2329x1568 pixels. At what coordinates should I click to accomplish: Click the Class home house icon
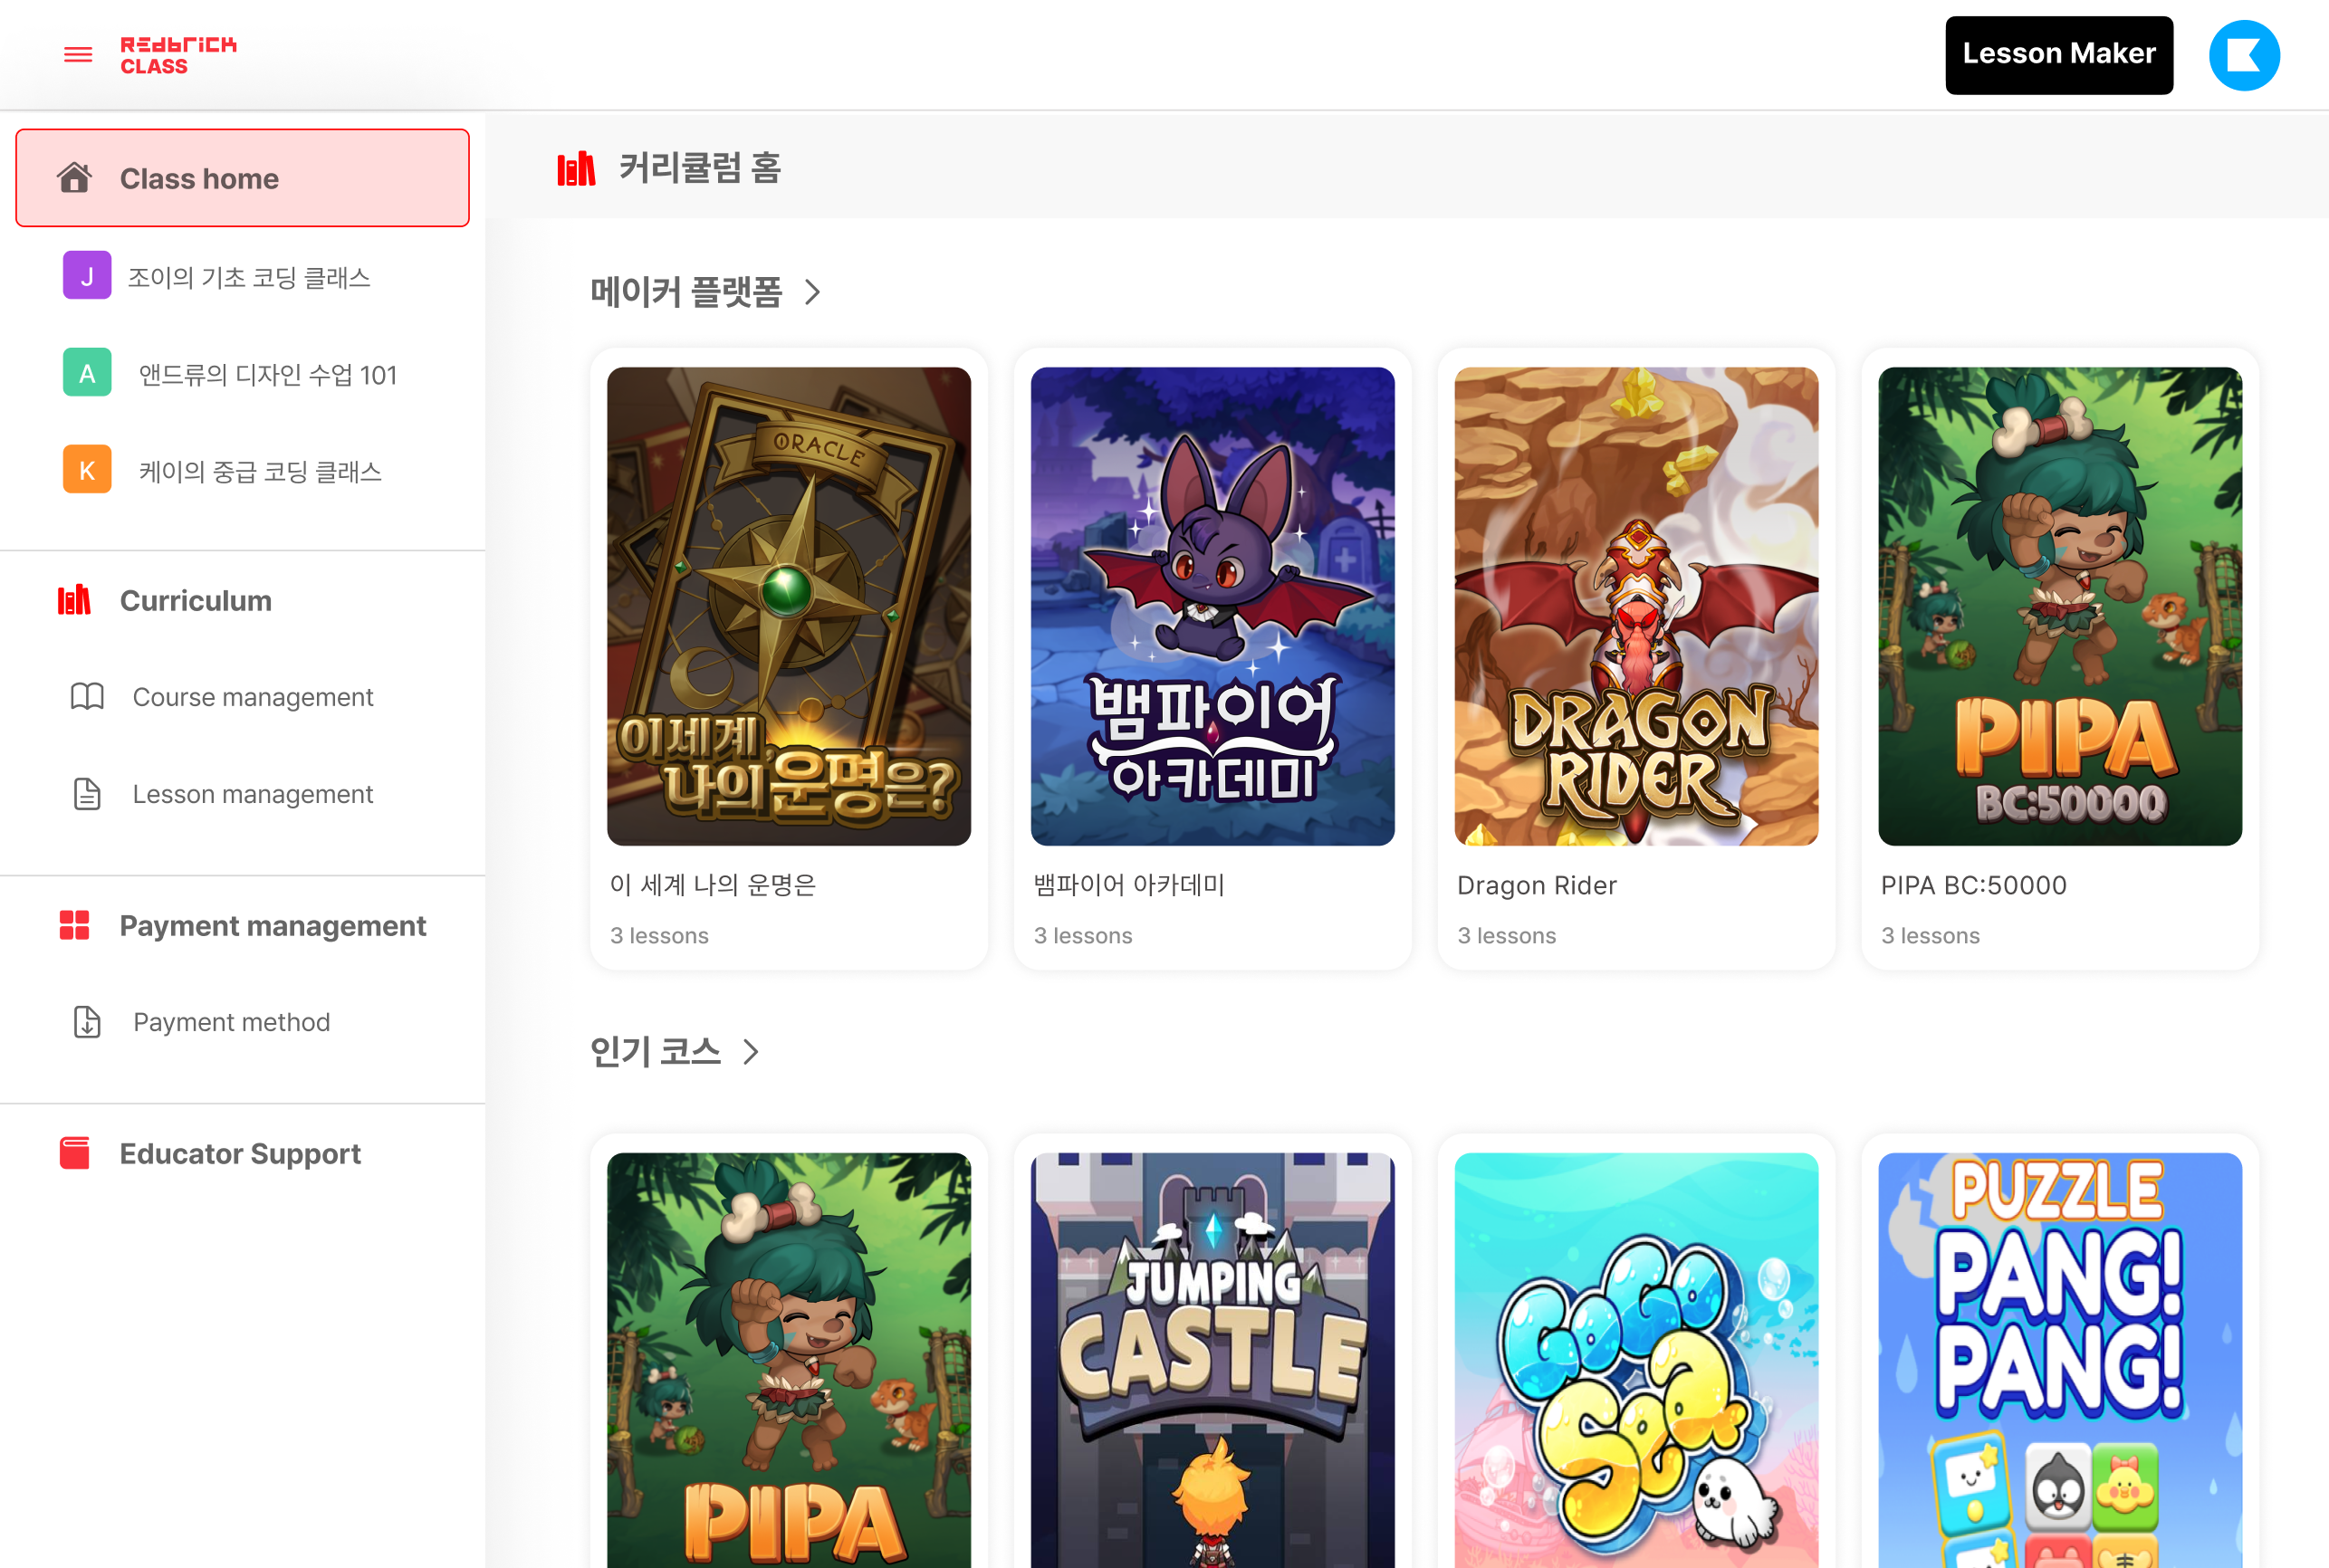click(x=75, y=178)
